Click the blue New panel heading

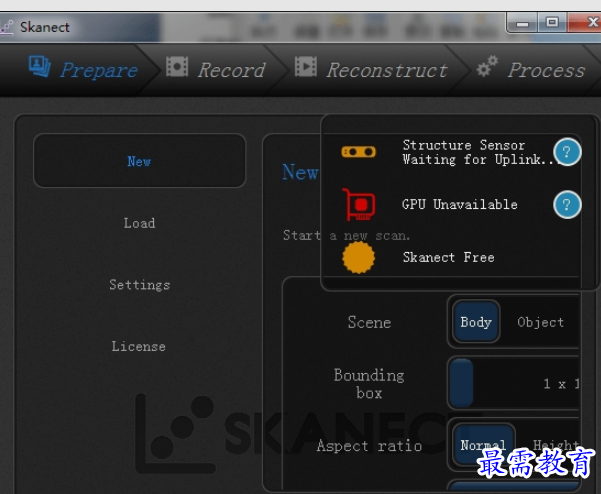click(300, 172)
